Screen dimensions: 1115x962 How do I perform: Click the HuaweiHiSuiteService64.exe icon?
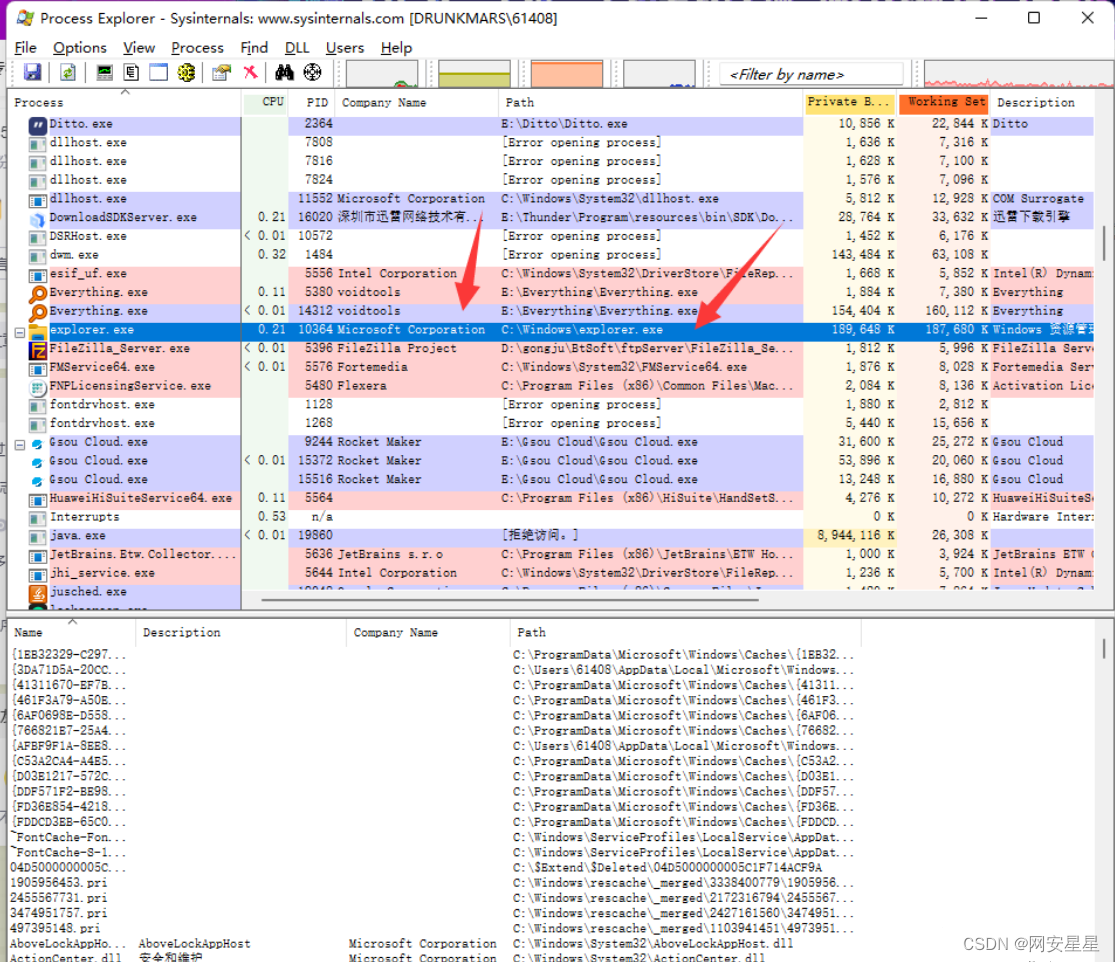pos(38,500)
